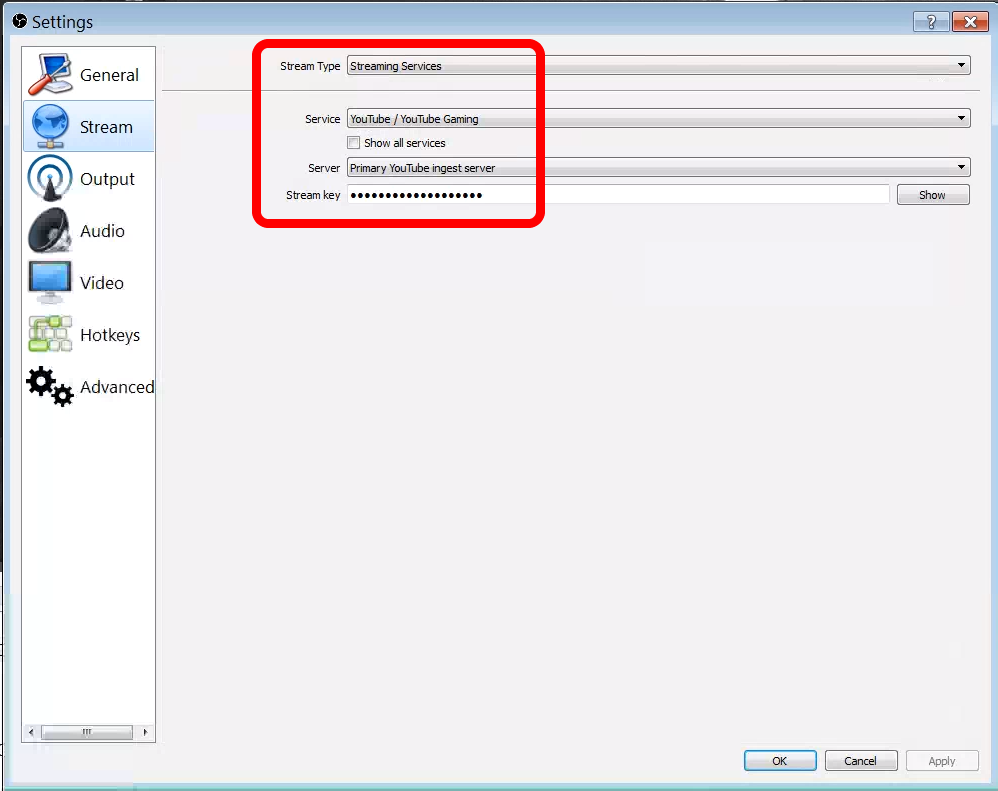The height and width of the screenshot is (791, 998).
Task: Click the sidebar horizontal scrollbar thumb
Action: pyautogui.click(x=87, y=732)
